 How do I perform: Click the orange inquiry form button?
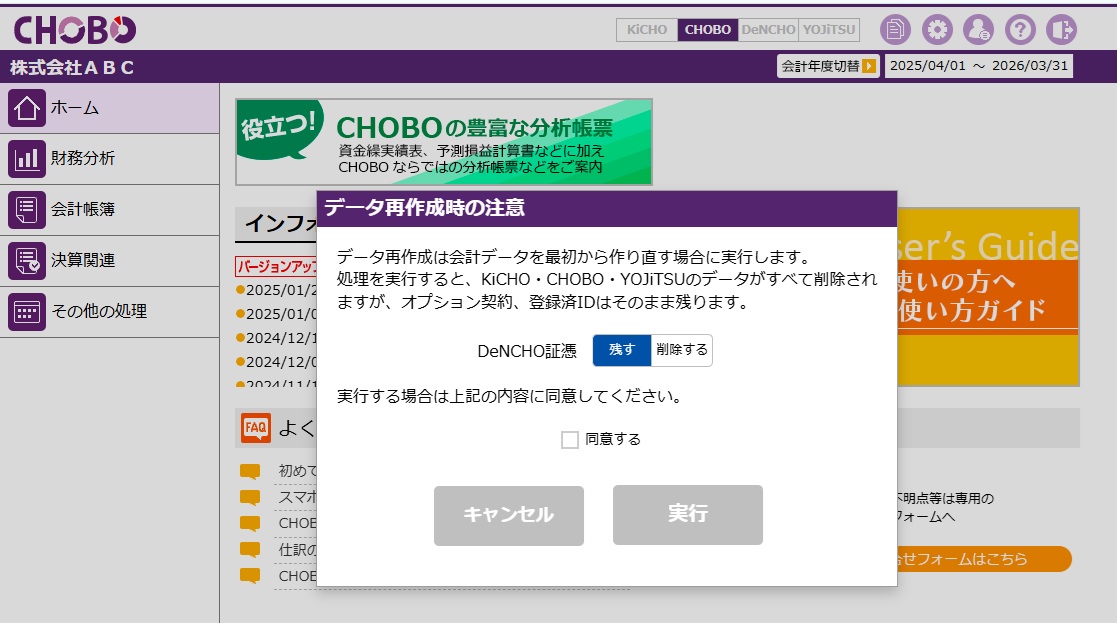984,559
